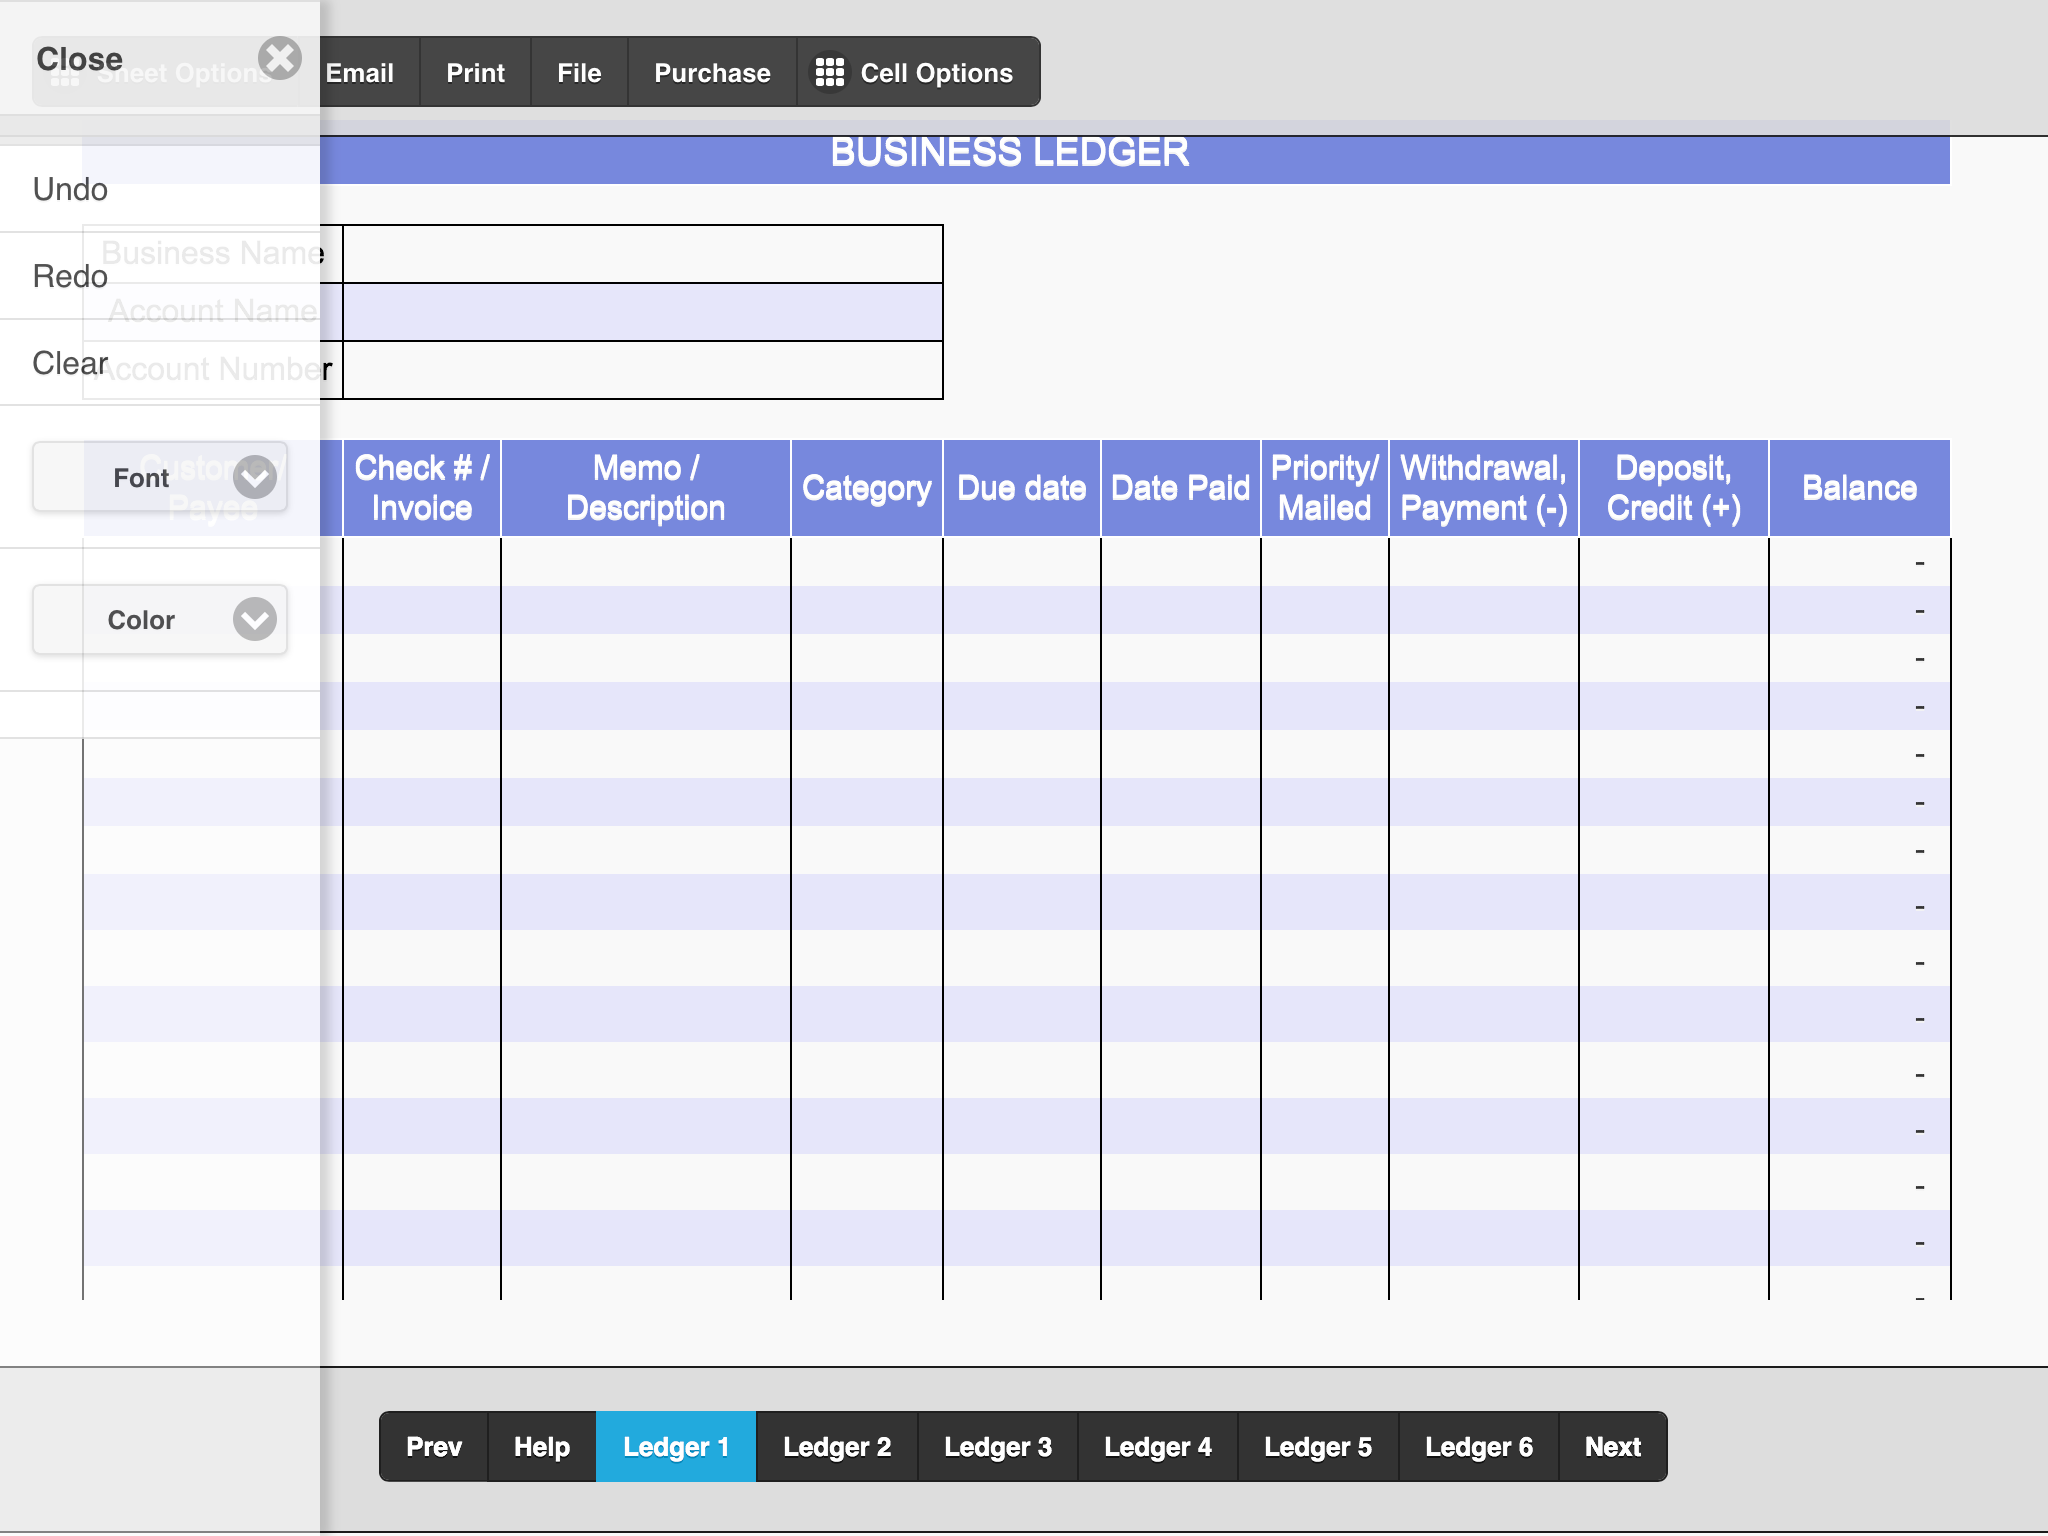Image resolution: width=2048 pixels, height=1536 pixels.
Task: Click the Balance column header
Action: pos(1860,488)
